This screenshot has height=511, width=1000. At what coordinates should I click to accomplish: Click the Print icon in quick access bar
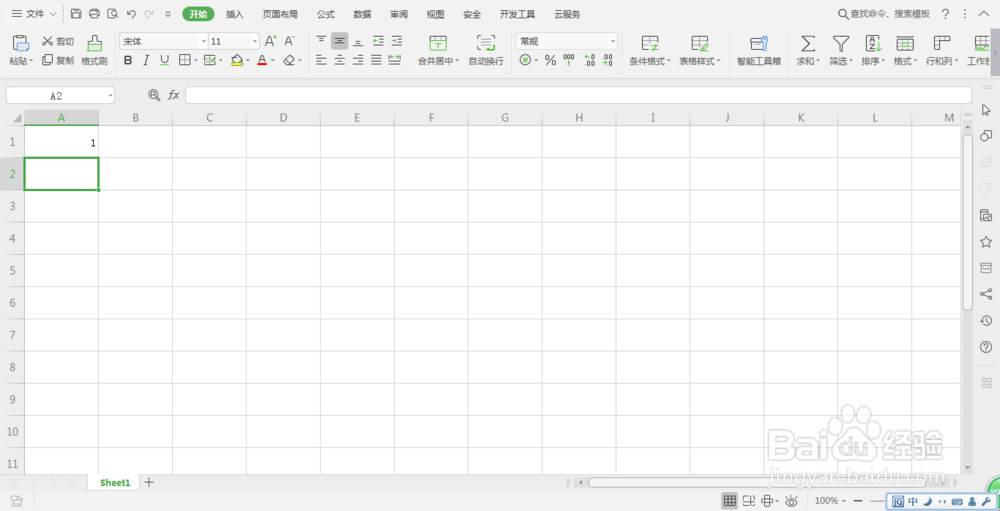click(94, 14)
